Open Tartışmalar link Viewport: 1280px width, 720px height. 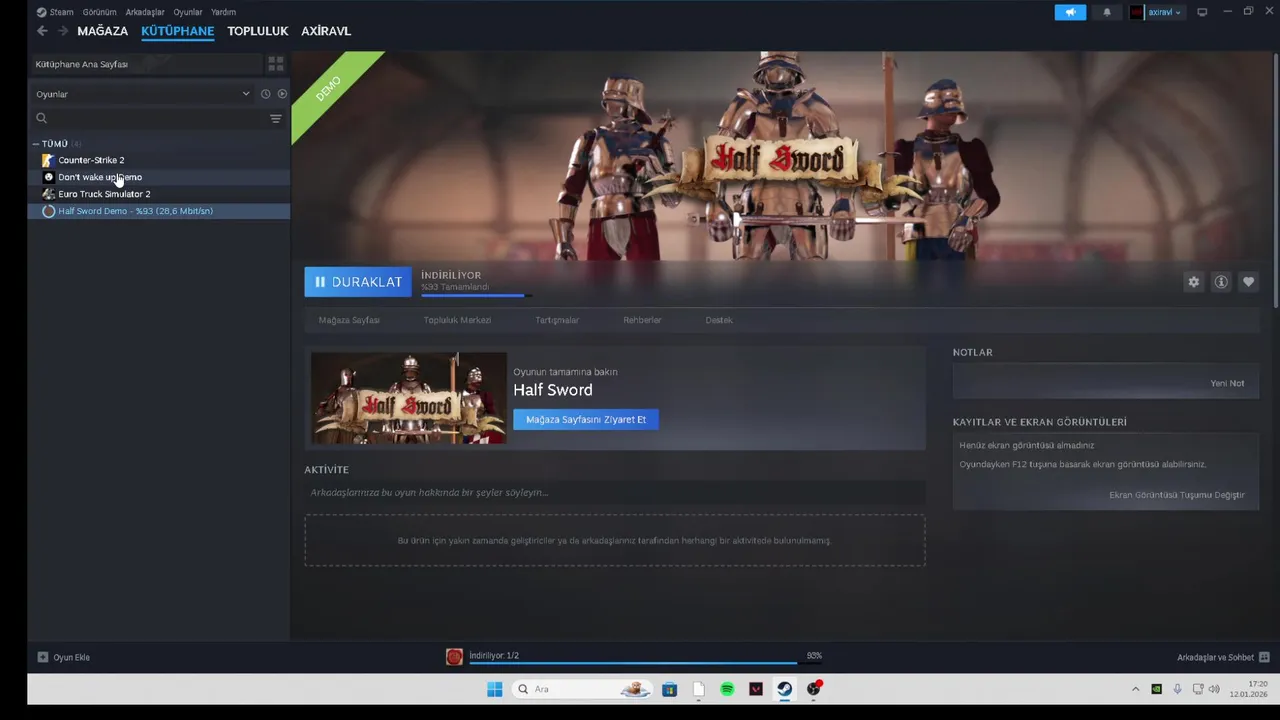tap(557, 320)
